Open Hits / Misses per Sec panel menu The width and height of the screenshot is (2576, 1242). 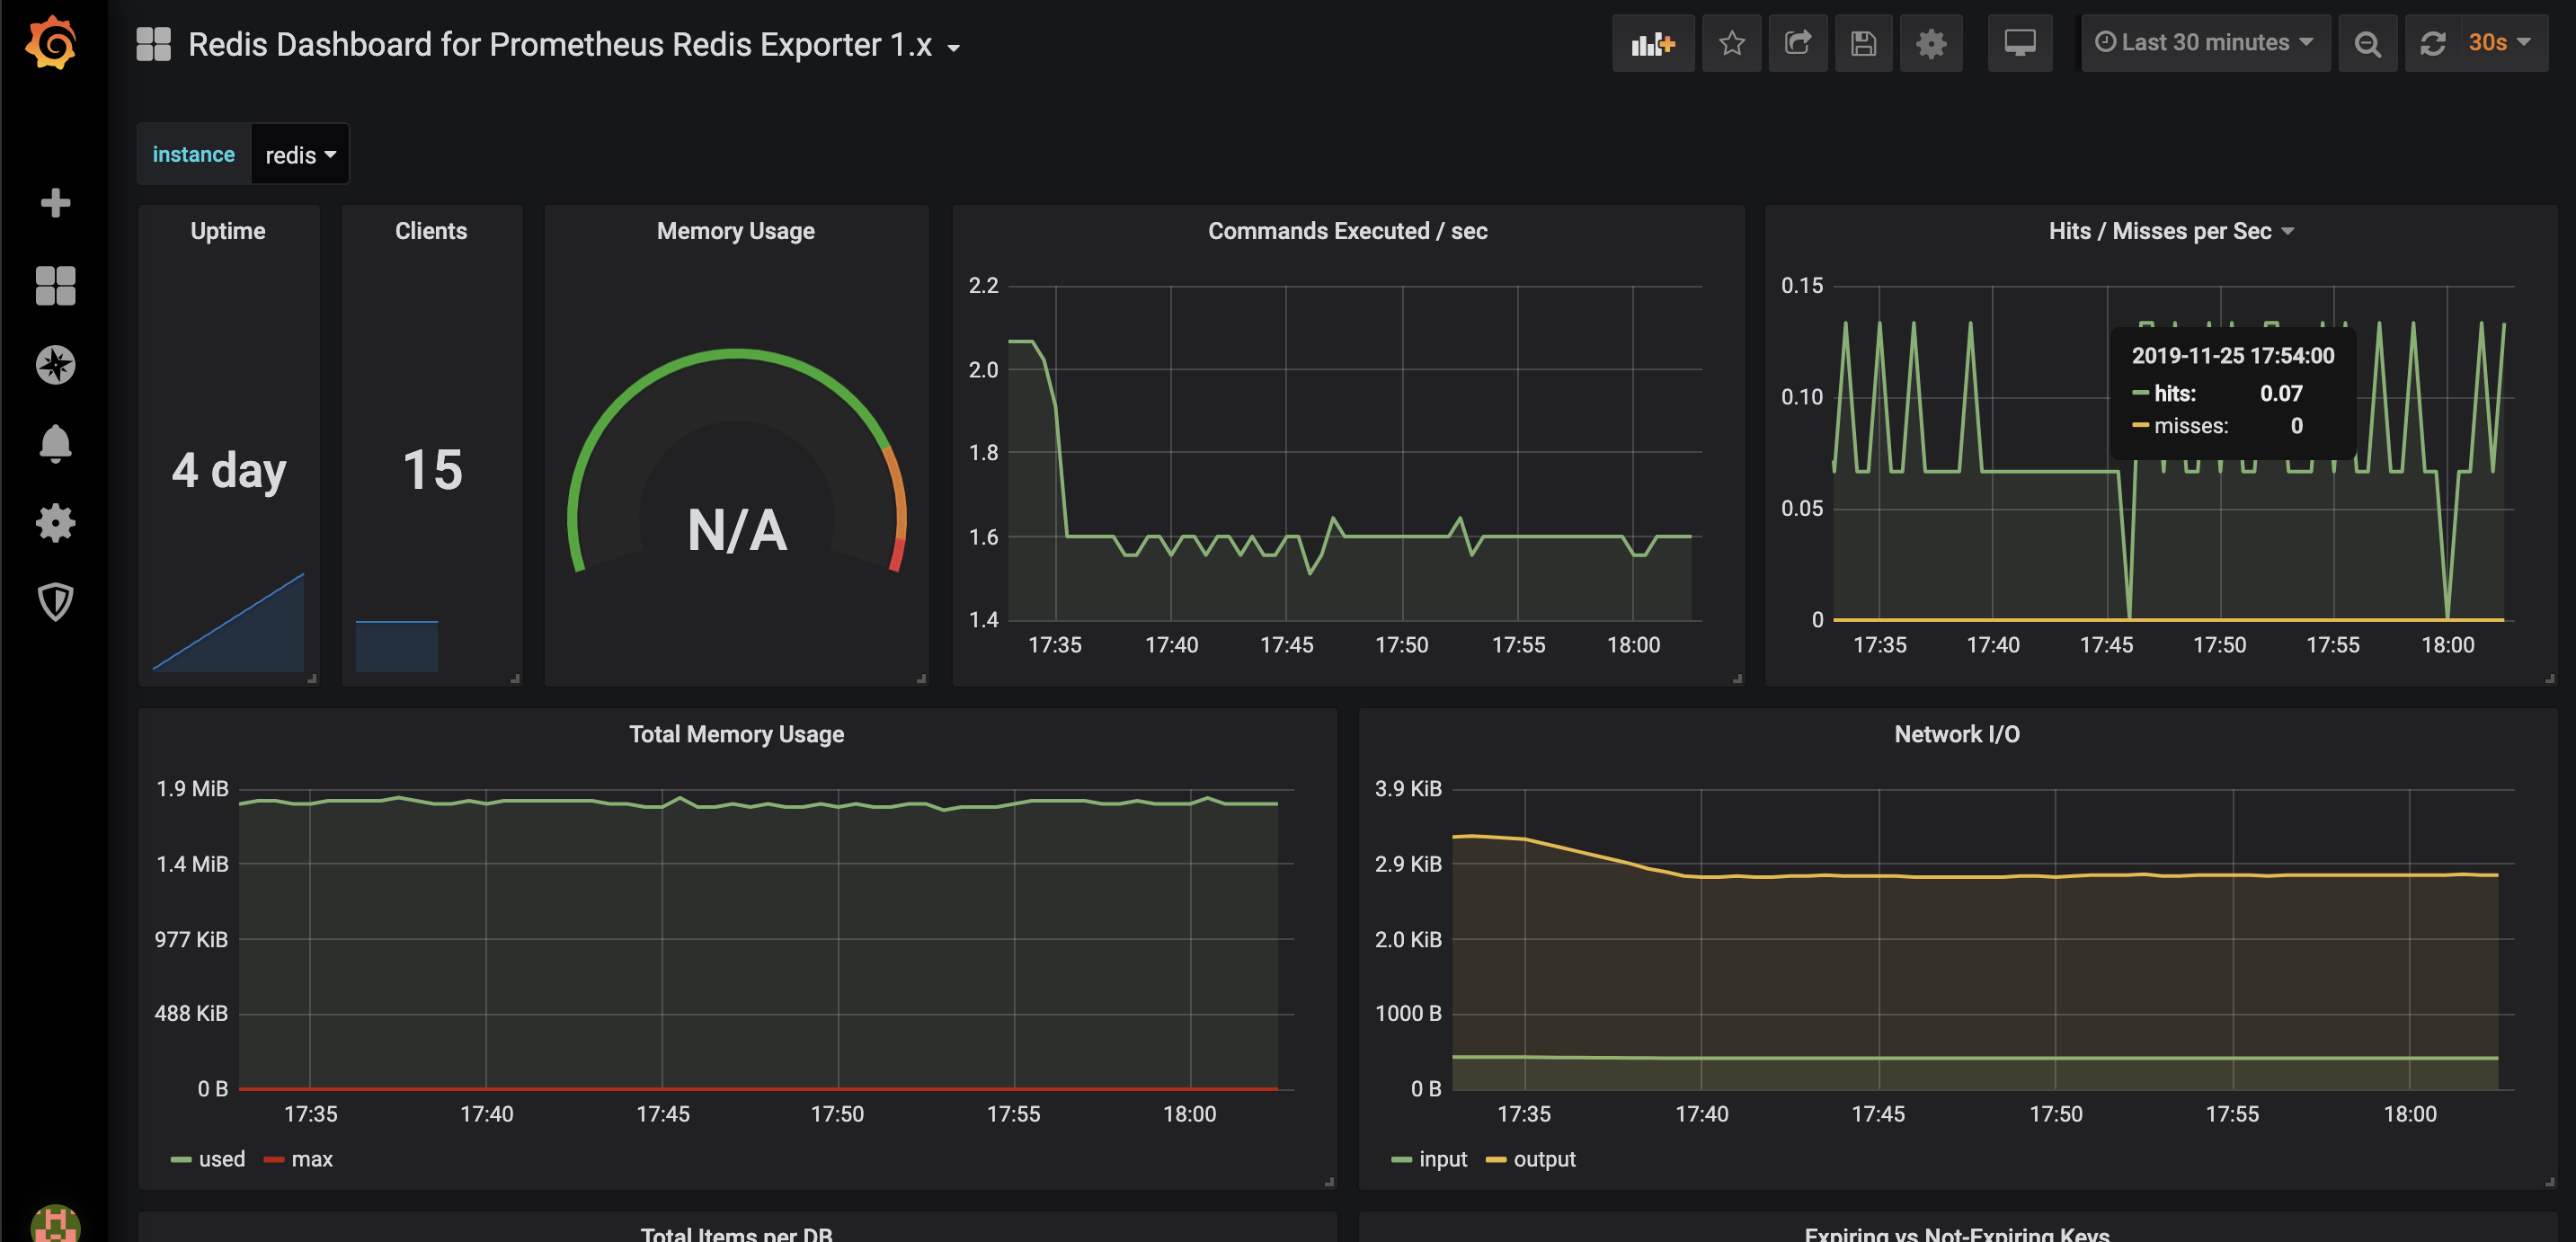pyautogui.click(x=2171, y=231)
